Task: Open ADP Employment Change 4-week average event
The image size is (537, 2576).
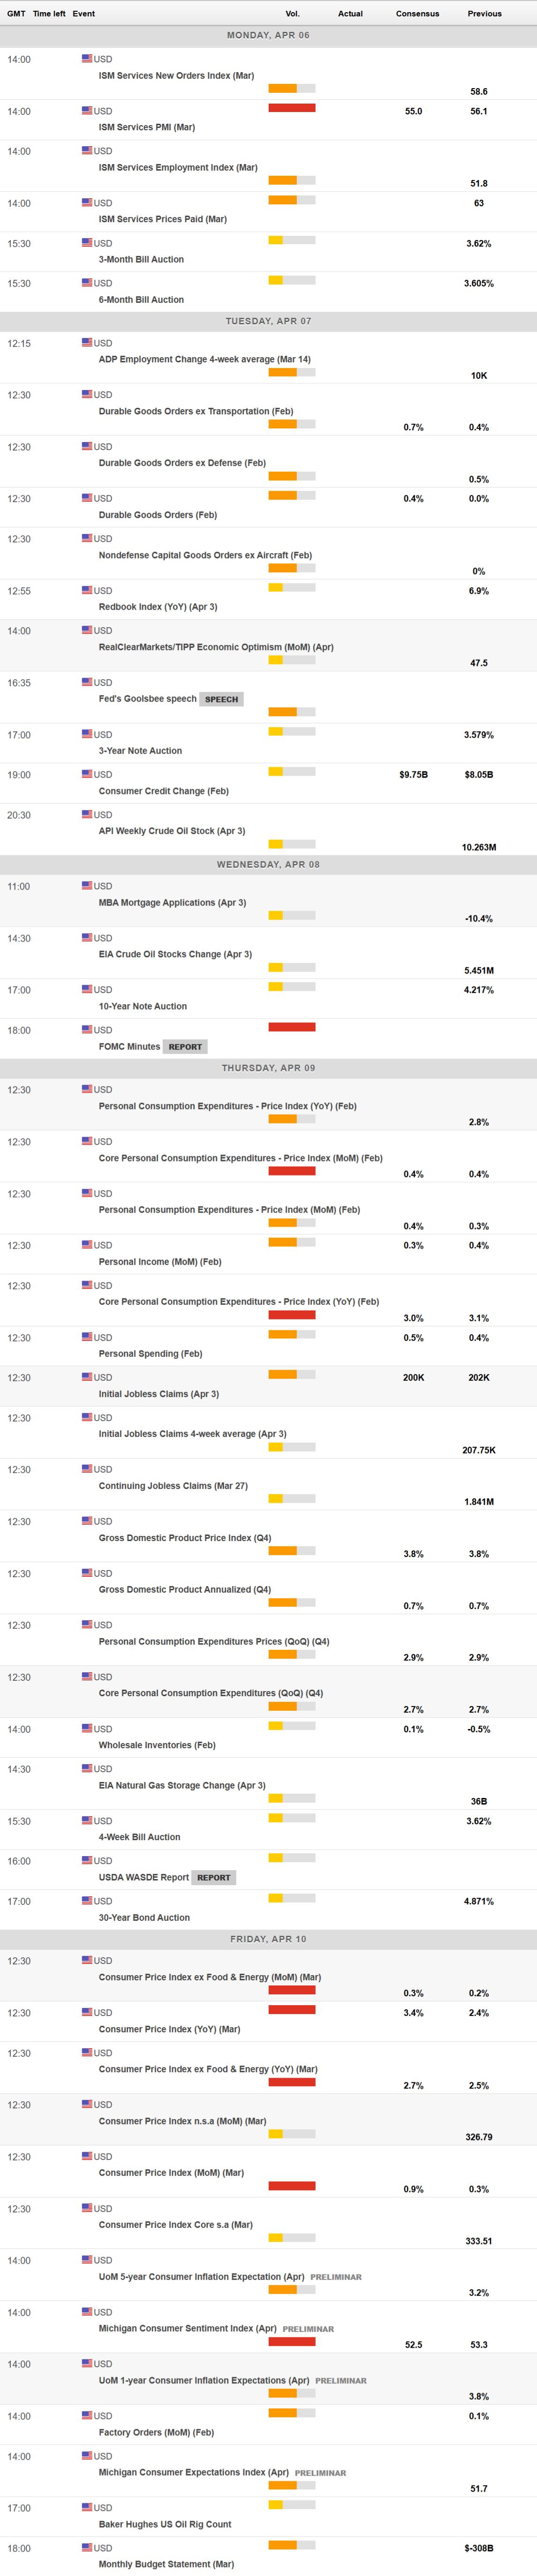Action: (x=204, y=359)
